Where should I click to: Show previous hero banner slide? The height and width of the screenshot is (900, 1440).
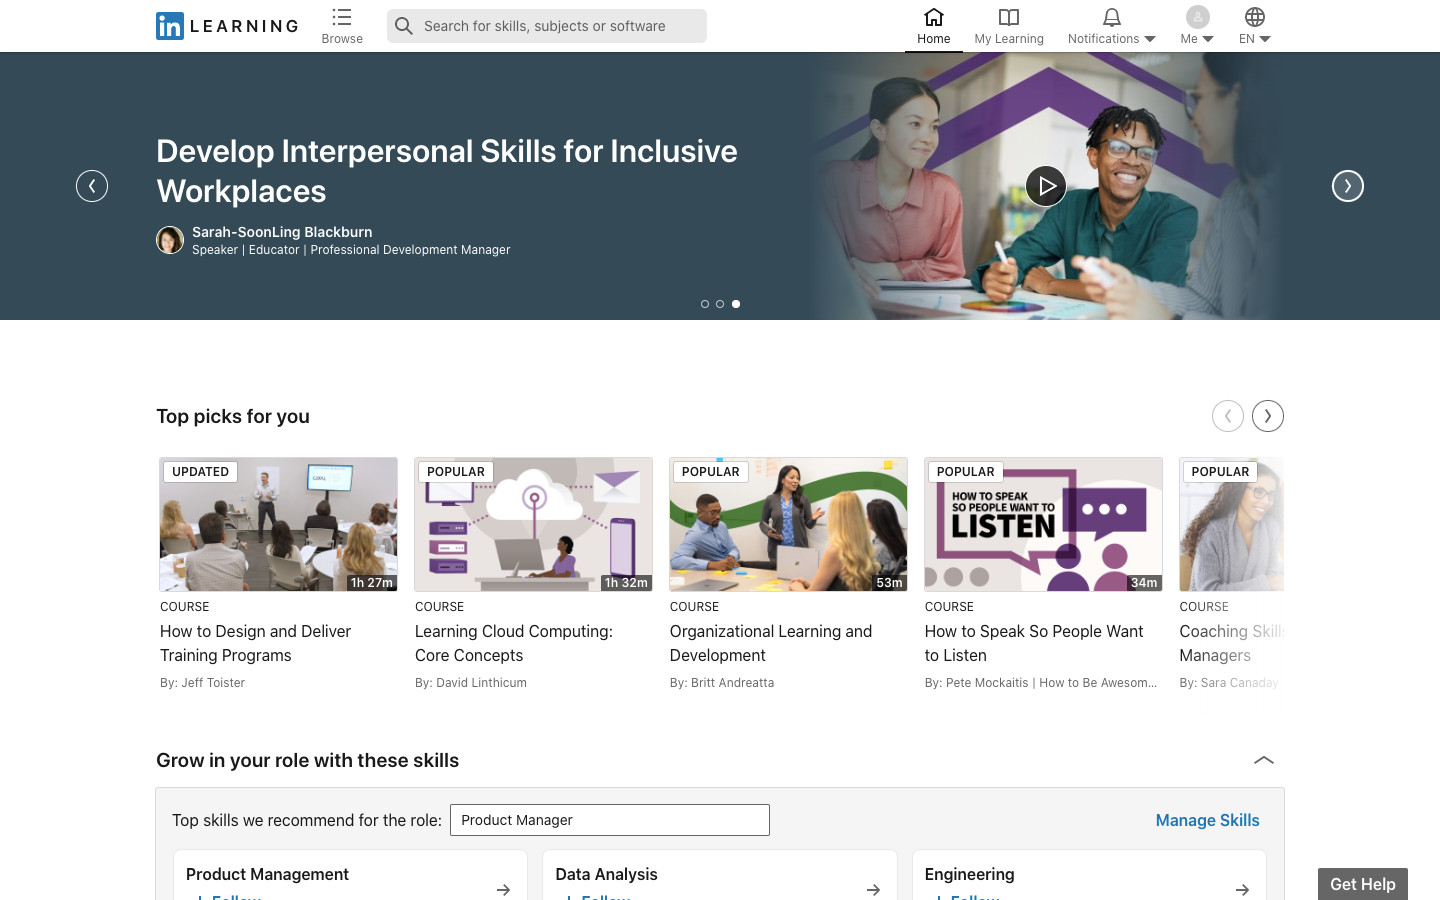tap(92, 186)
